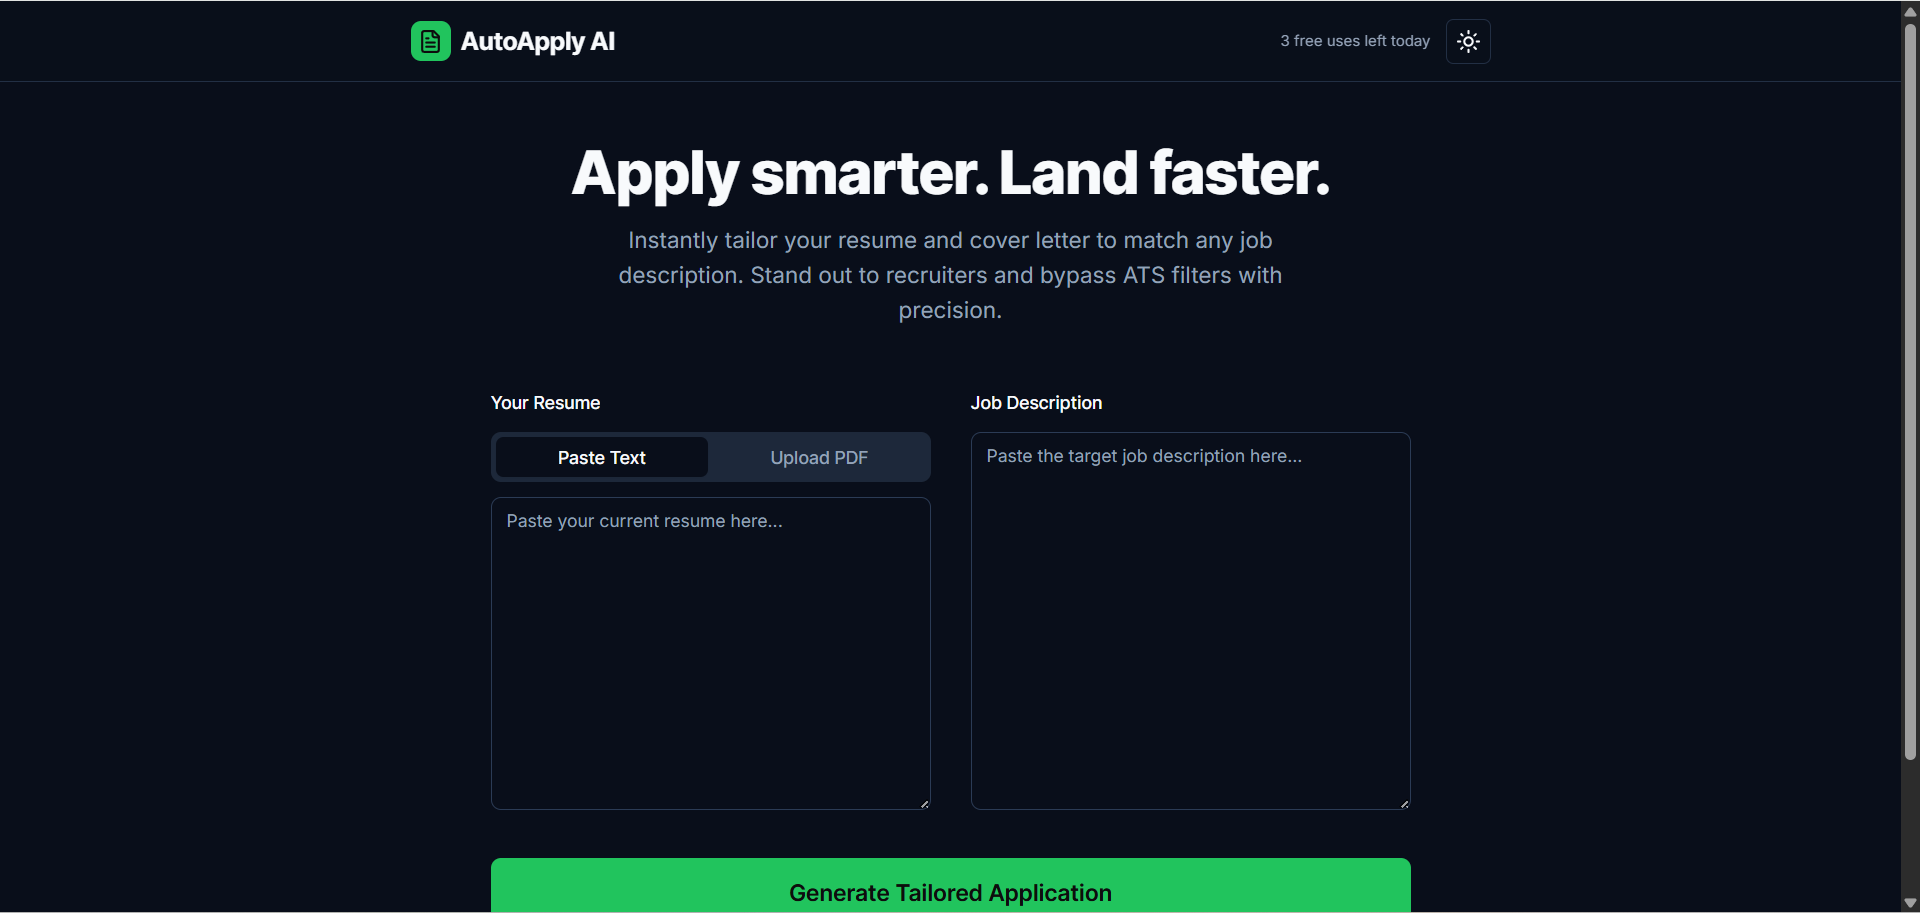Click into the resume paste text area
The width and height of the screenshot is (1920, 913).
[711, 653]
